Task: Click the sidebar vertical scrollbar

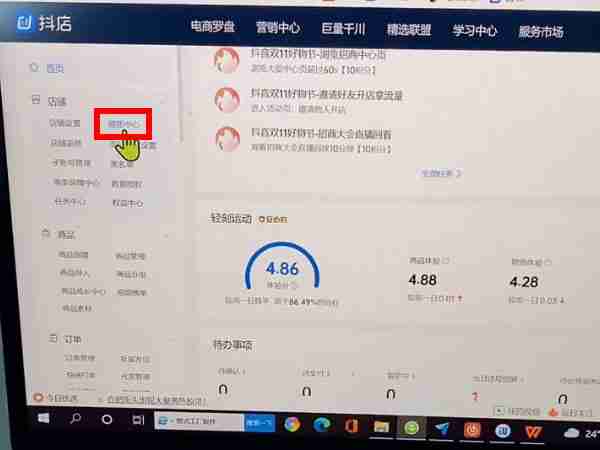Action: pyautogui.click(x=181, y=94)
